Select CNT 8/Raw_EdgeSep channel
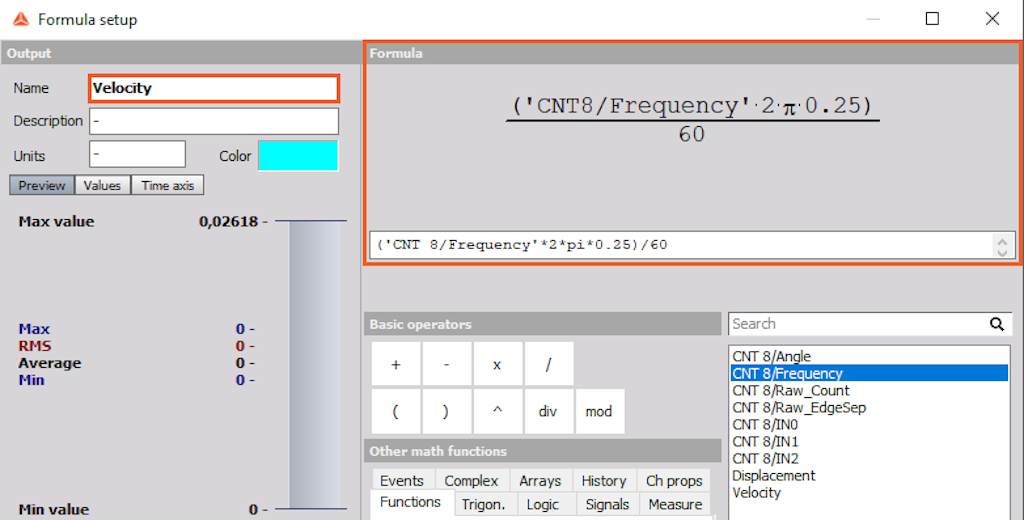1024x520 pixels. tap(869, 408)
